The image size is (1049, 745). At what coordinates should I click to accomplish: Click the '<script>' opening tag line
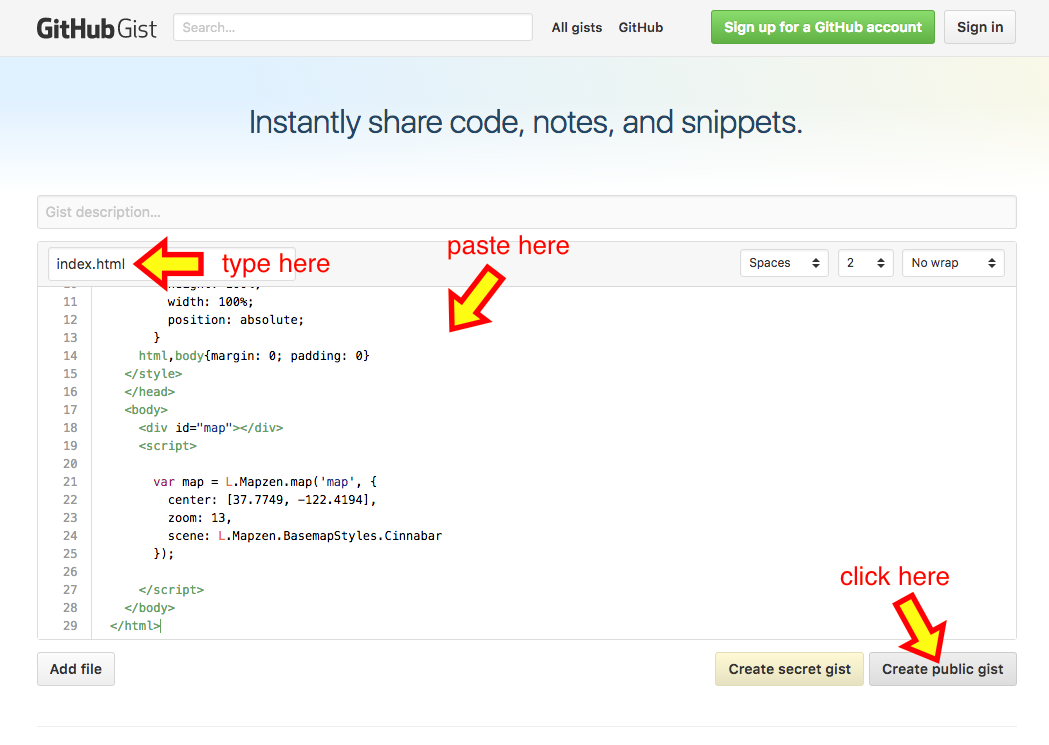167,446
